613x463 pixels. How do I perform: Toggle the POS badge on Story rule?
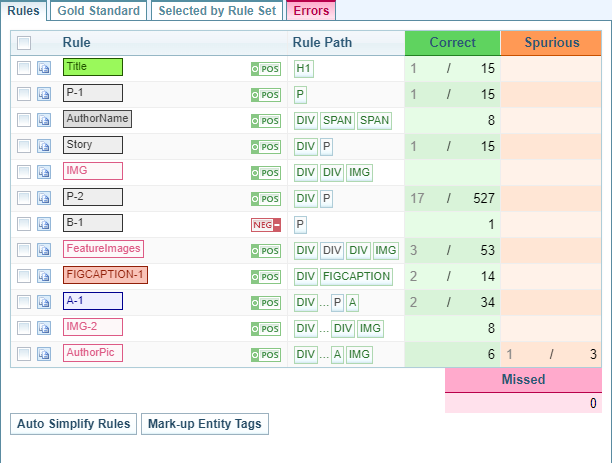265,147
